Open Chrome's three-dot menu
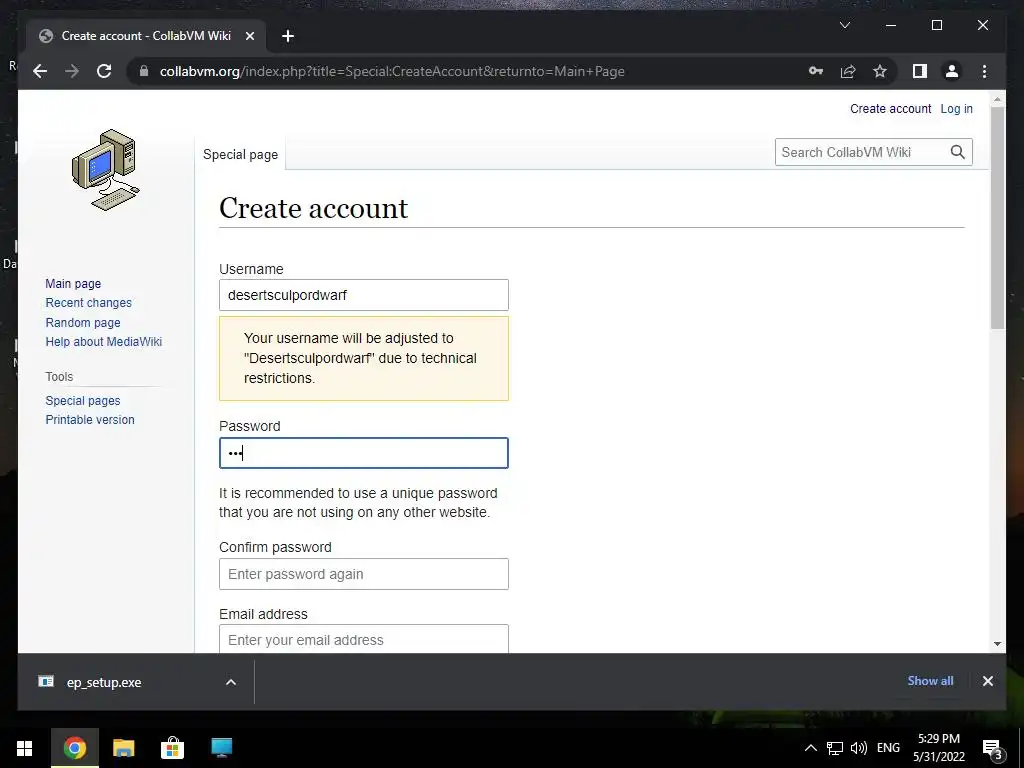The height and width of the screenshot is (768, 1024). click(x=984, y=71)
